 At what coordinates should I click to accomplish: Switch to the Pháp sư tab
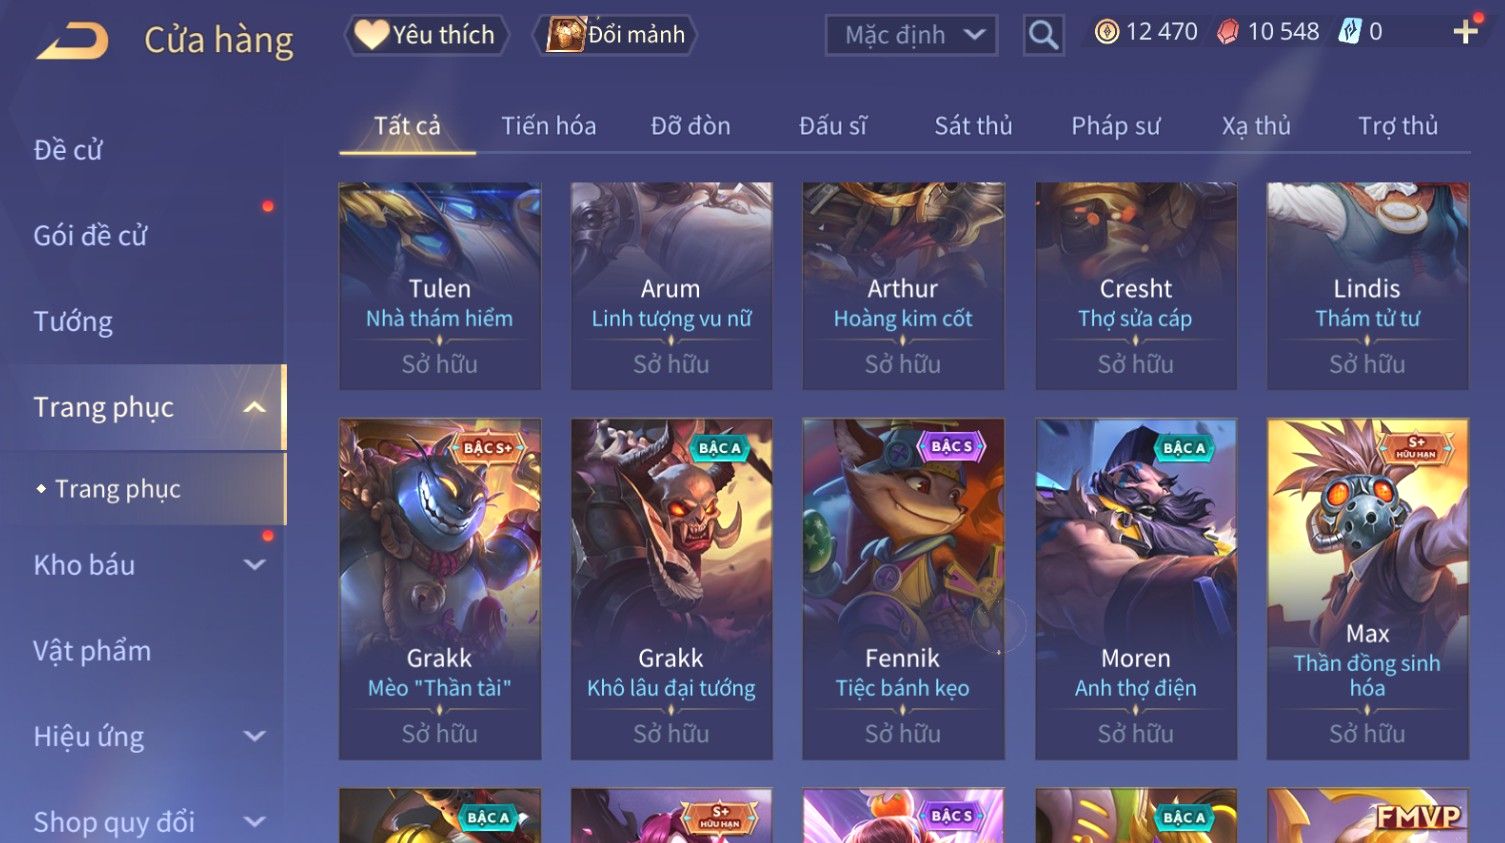click(1115, 126)
